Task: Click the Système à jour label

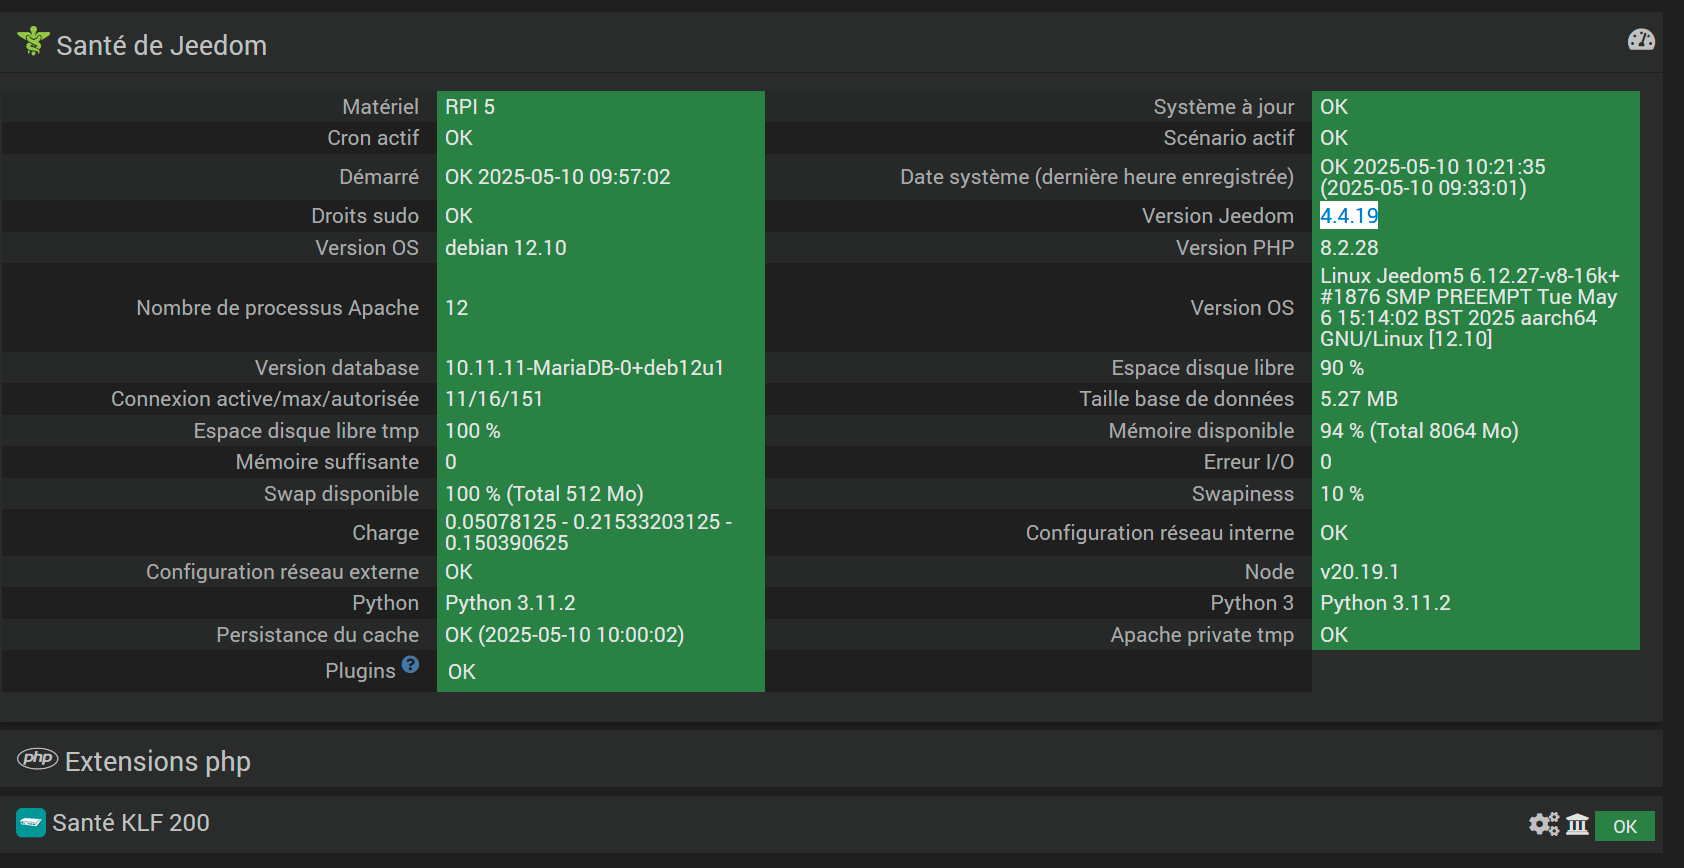Action: click(x=1223, y=107)
